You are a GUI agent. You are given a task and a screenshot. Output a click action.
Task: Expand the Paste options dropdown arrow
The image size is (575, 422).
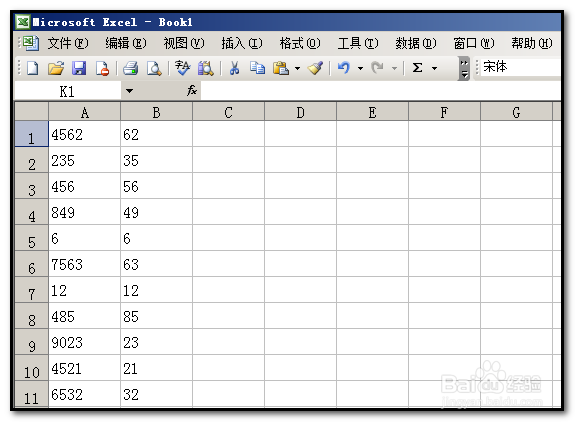click(x=297, y=68)
